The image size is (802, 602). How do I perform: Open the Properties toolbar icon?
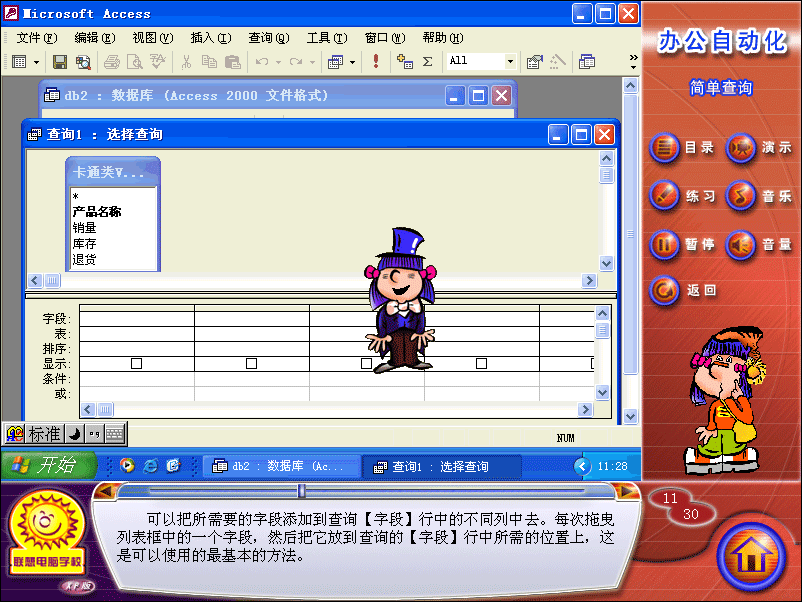(x=535, y=62)
